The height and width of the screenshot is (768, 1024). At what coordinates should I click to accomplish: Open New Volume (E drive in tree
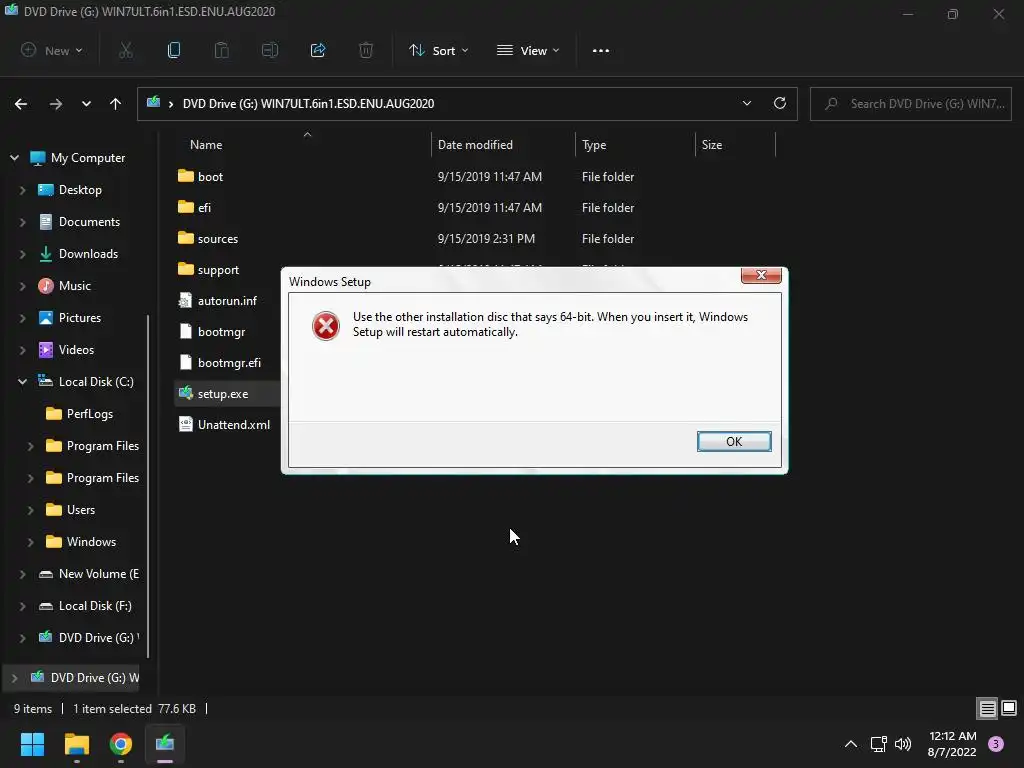coord(98,574)
